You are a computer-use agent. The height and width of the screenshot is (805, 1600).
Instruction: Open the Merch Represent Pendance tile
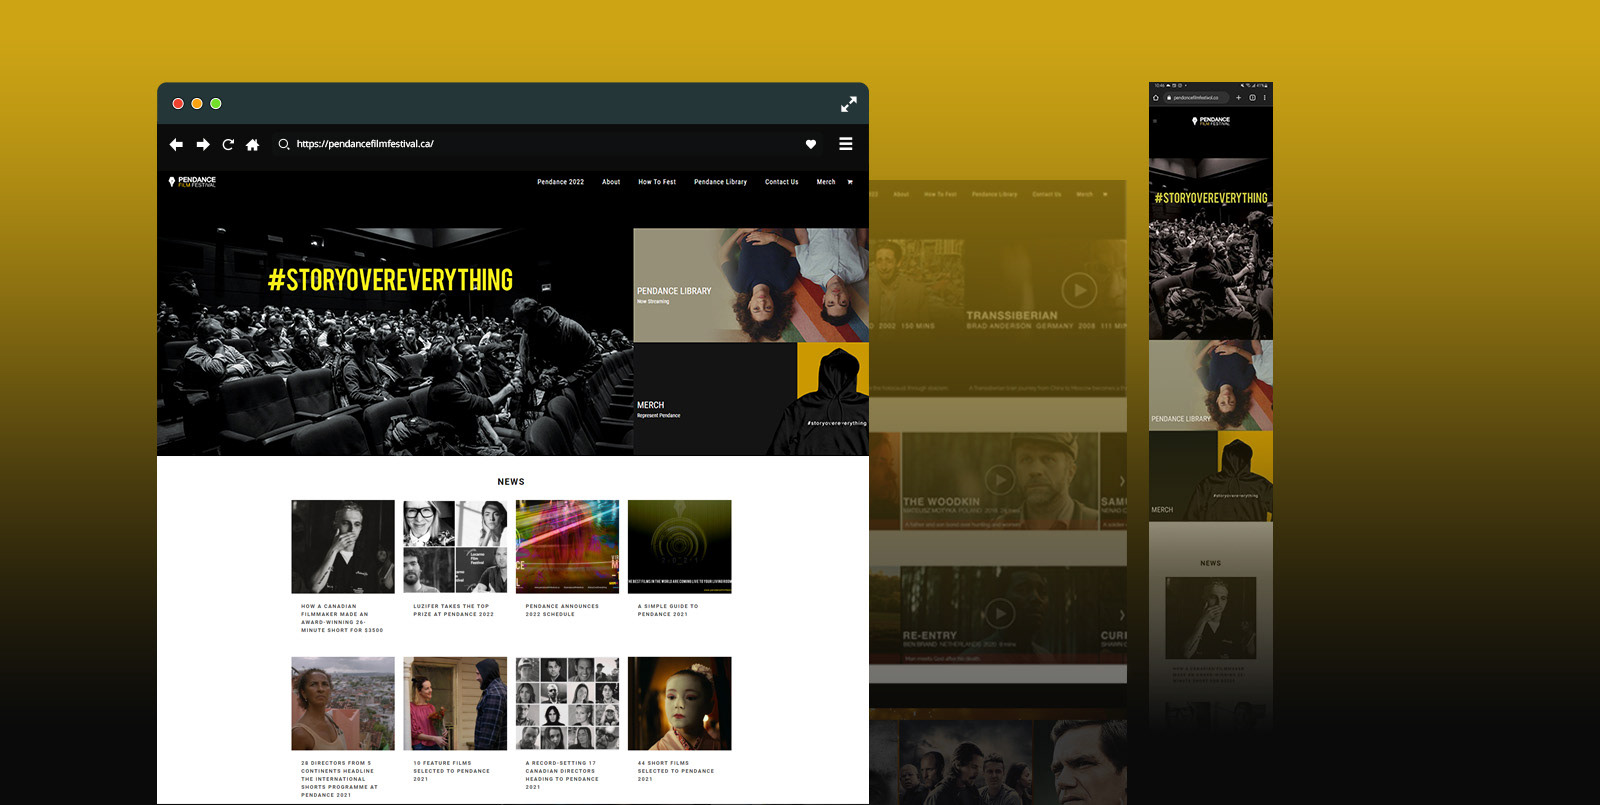(751, 400)
